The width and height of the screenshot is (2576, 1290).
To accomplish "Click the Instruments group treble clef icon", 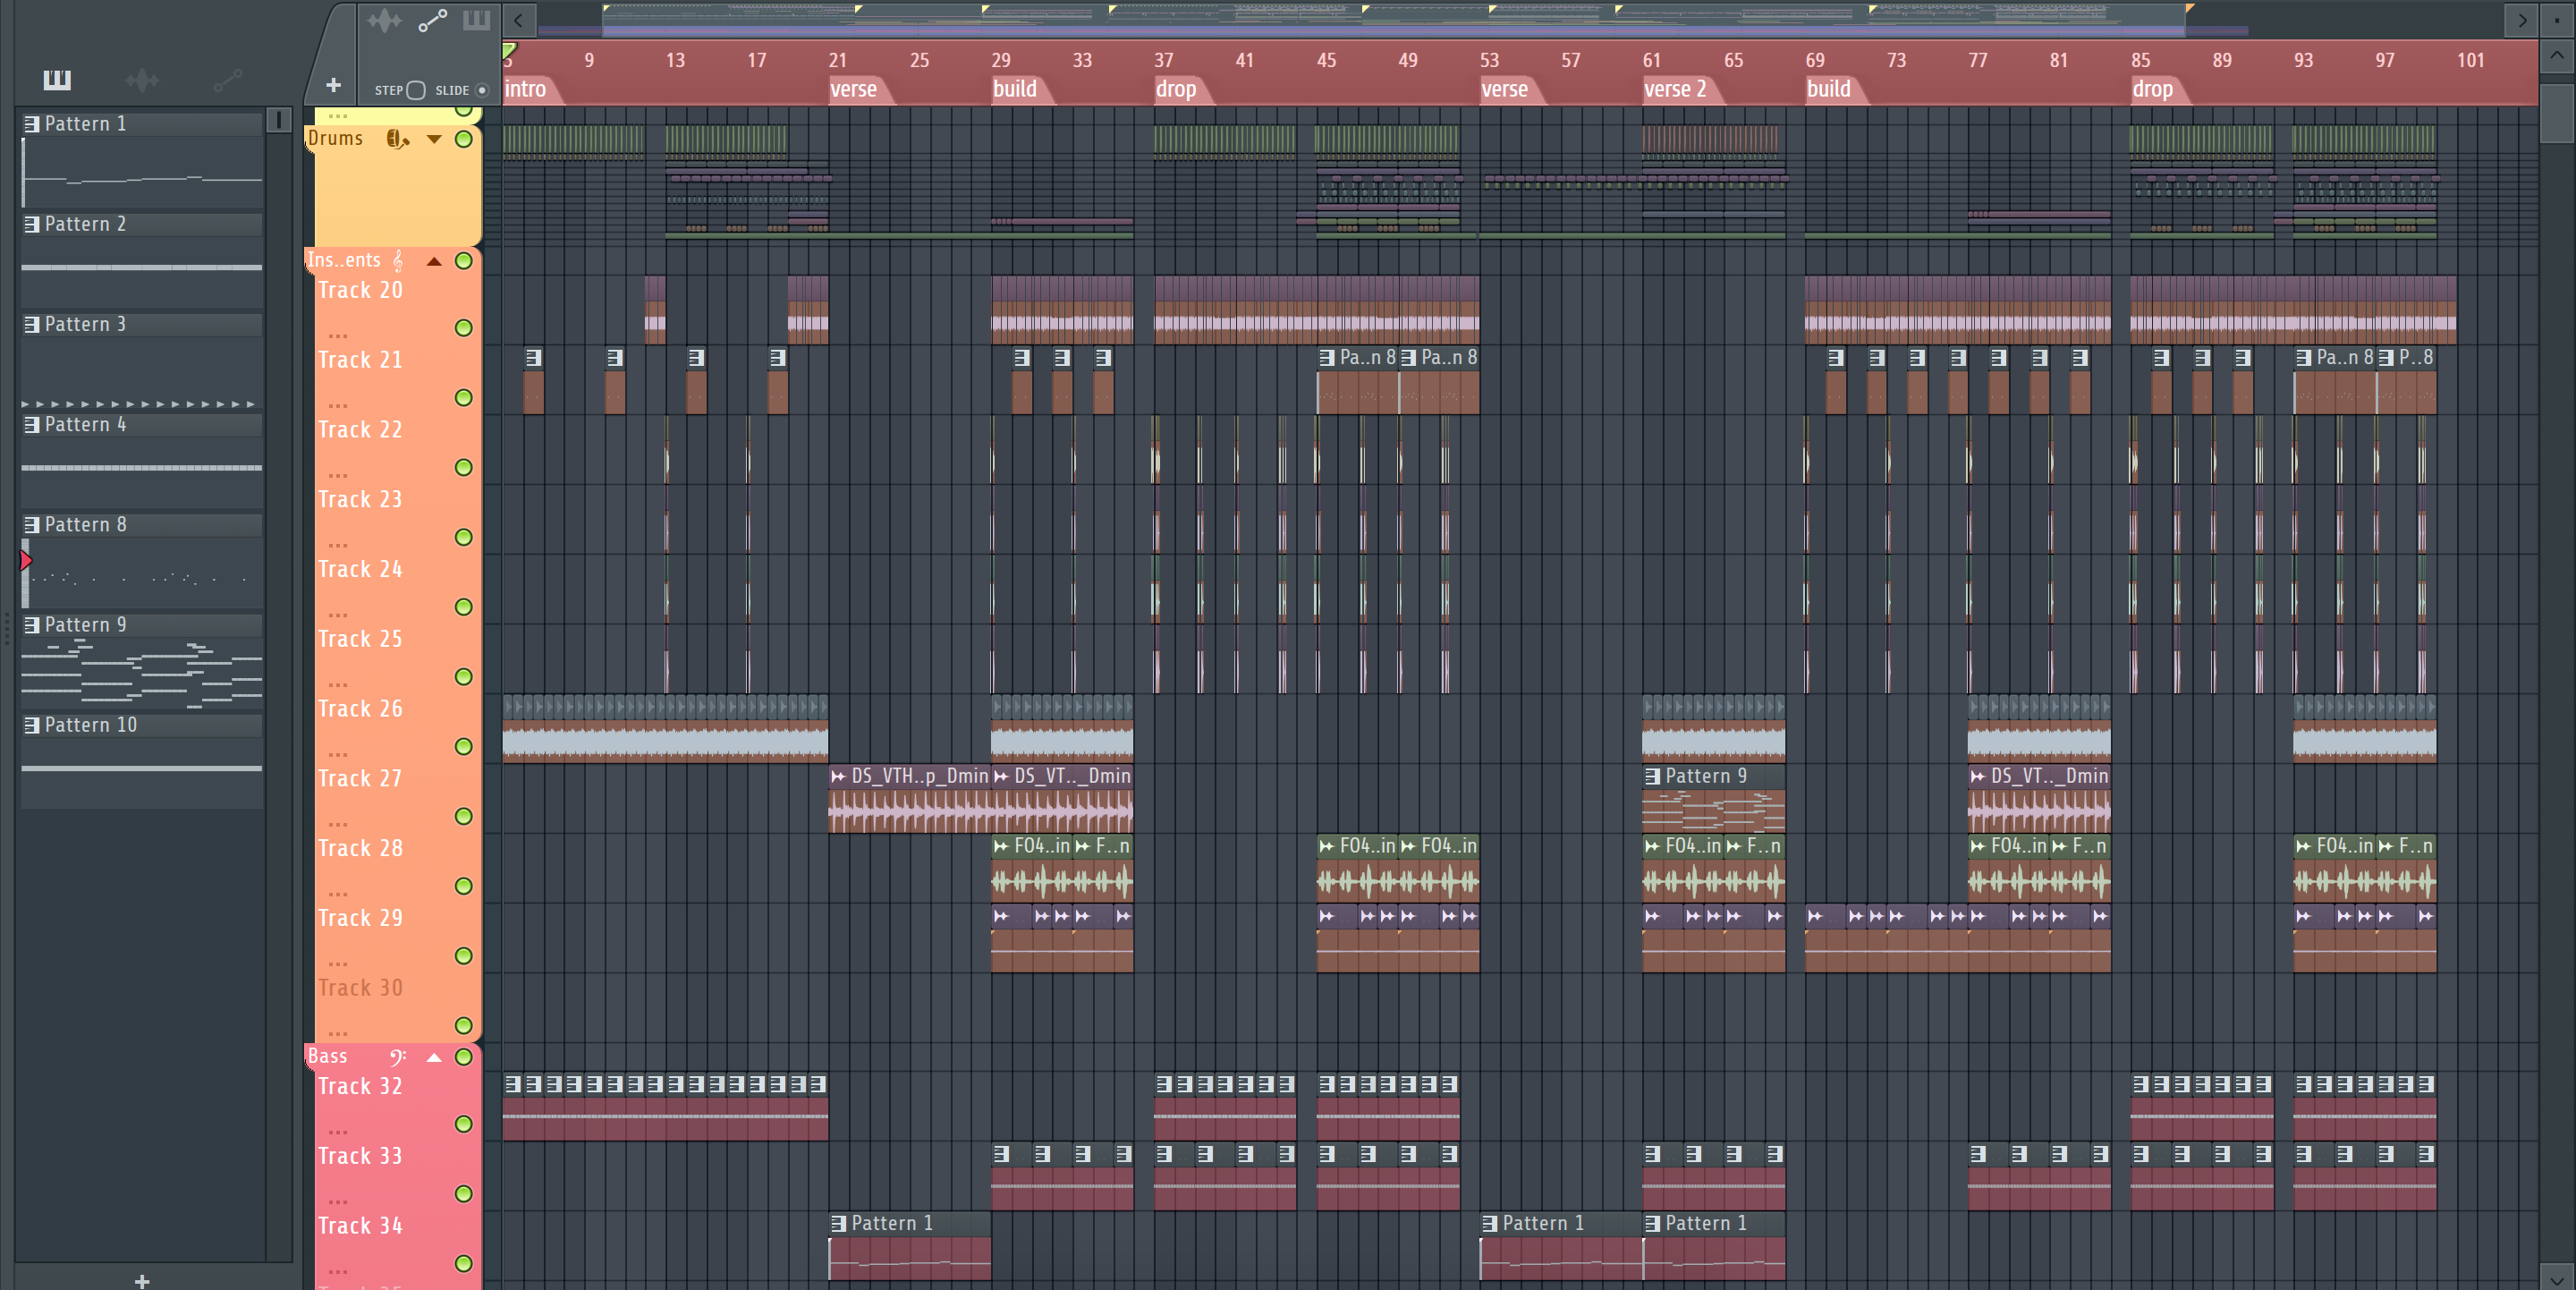I will point(398,261).
